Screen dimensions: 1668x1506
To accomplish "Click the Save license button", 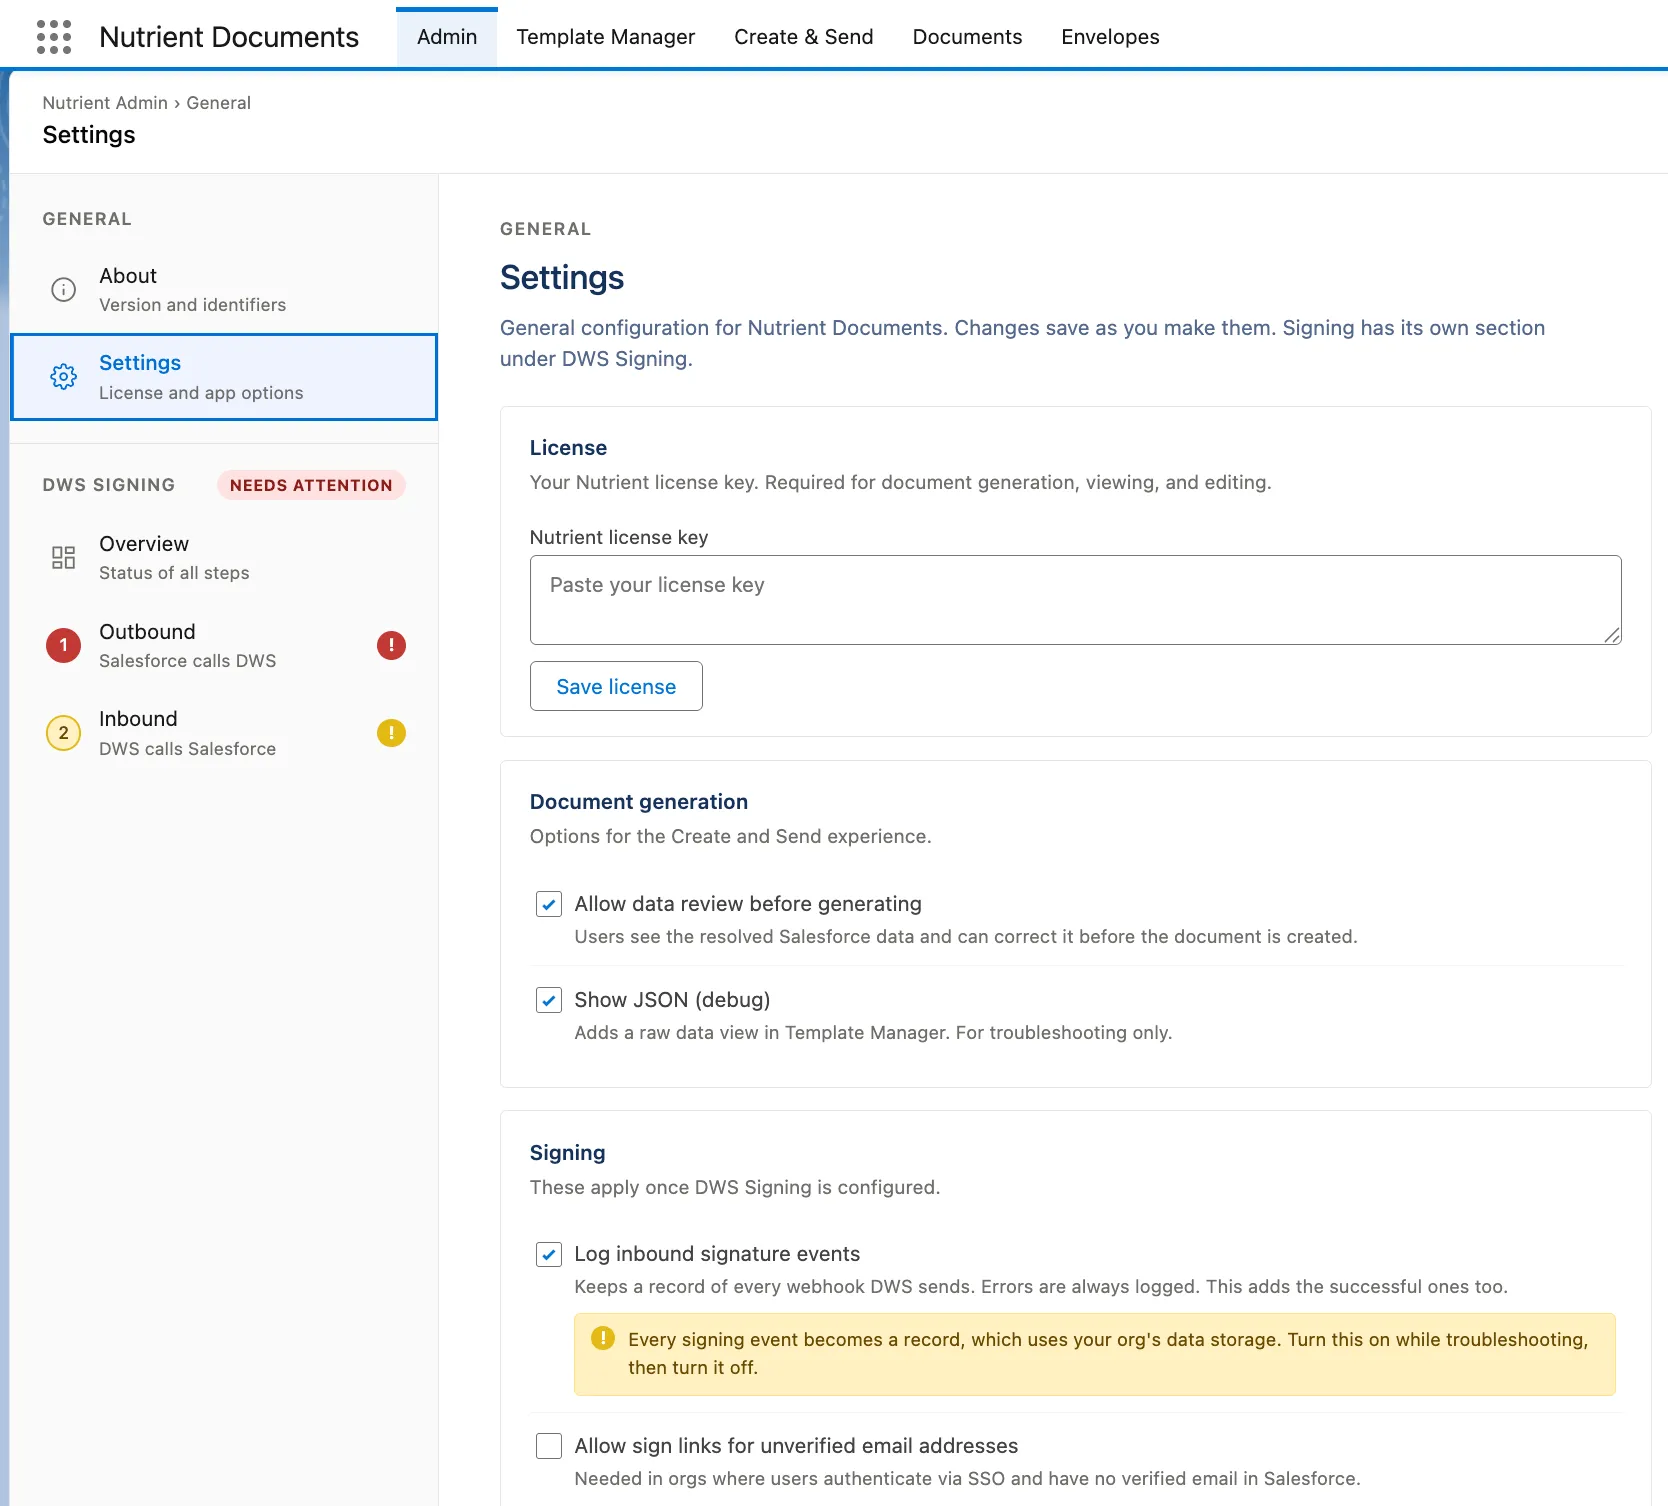I will pyautogui.click(x=616, y=686).
